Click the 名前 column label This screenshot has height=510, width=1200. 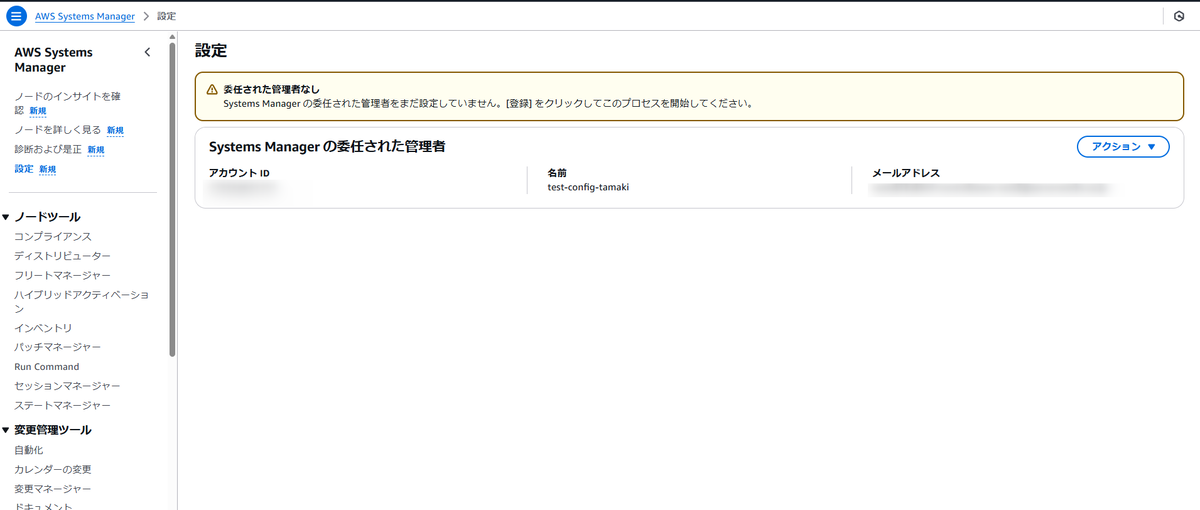coord(558,173)
